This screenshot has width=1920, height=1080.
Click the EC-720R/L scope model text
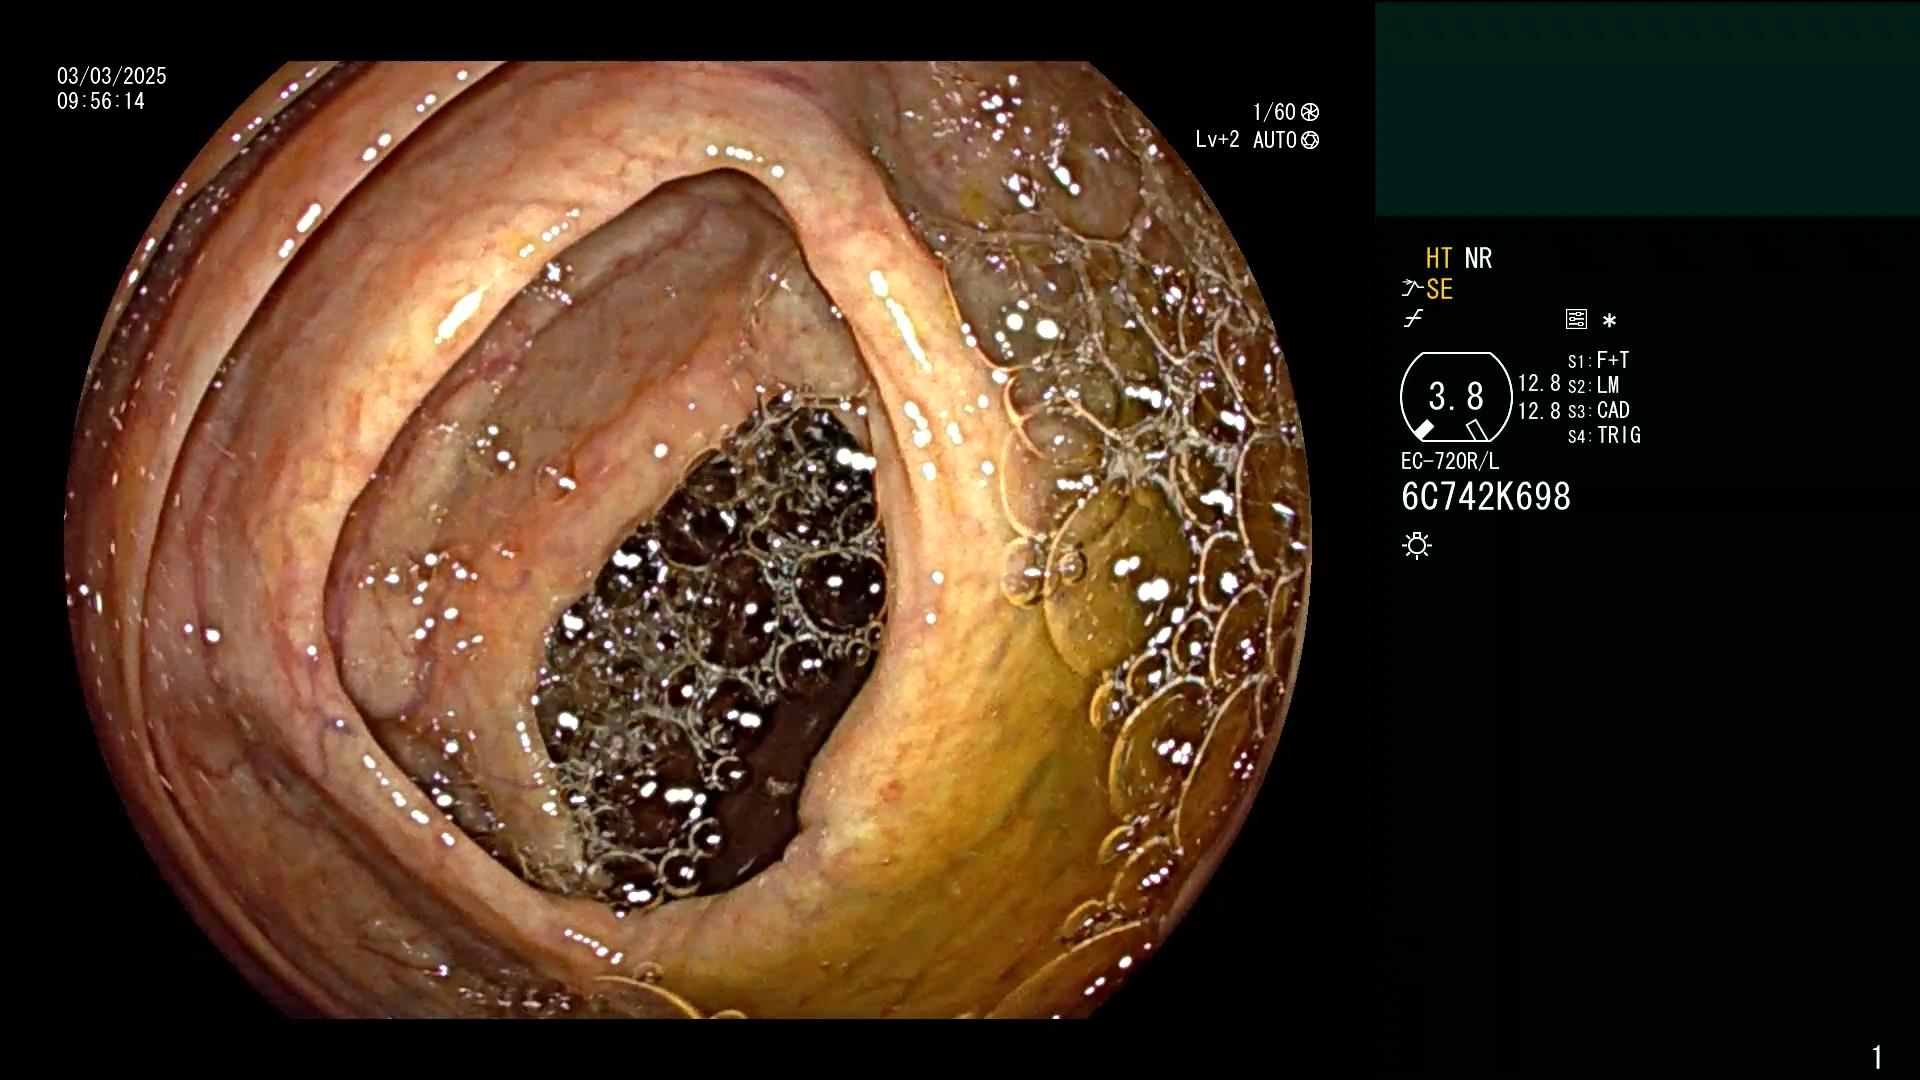point(1450,461)
